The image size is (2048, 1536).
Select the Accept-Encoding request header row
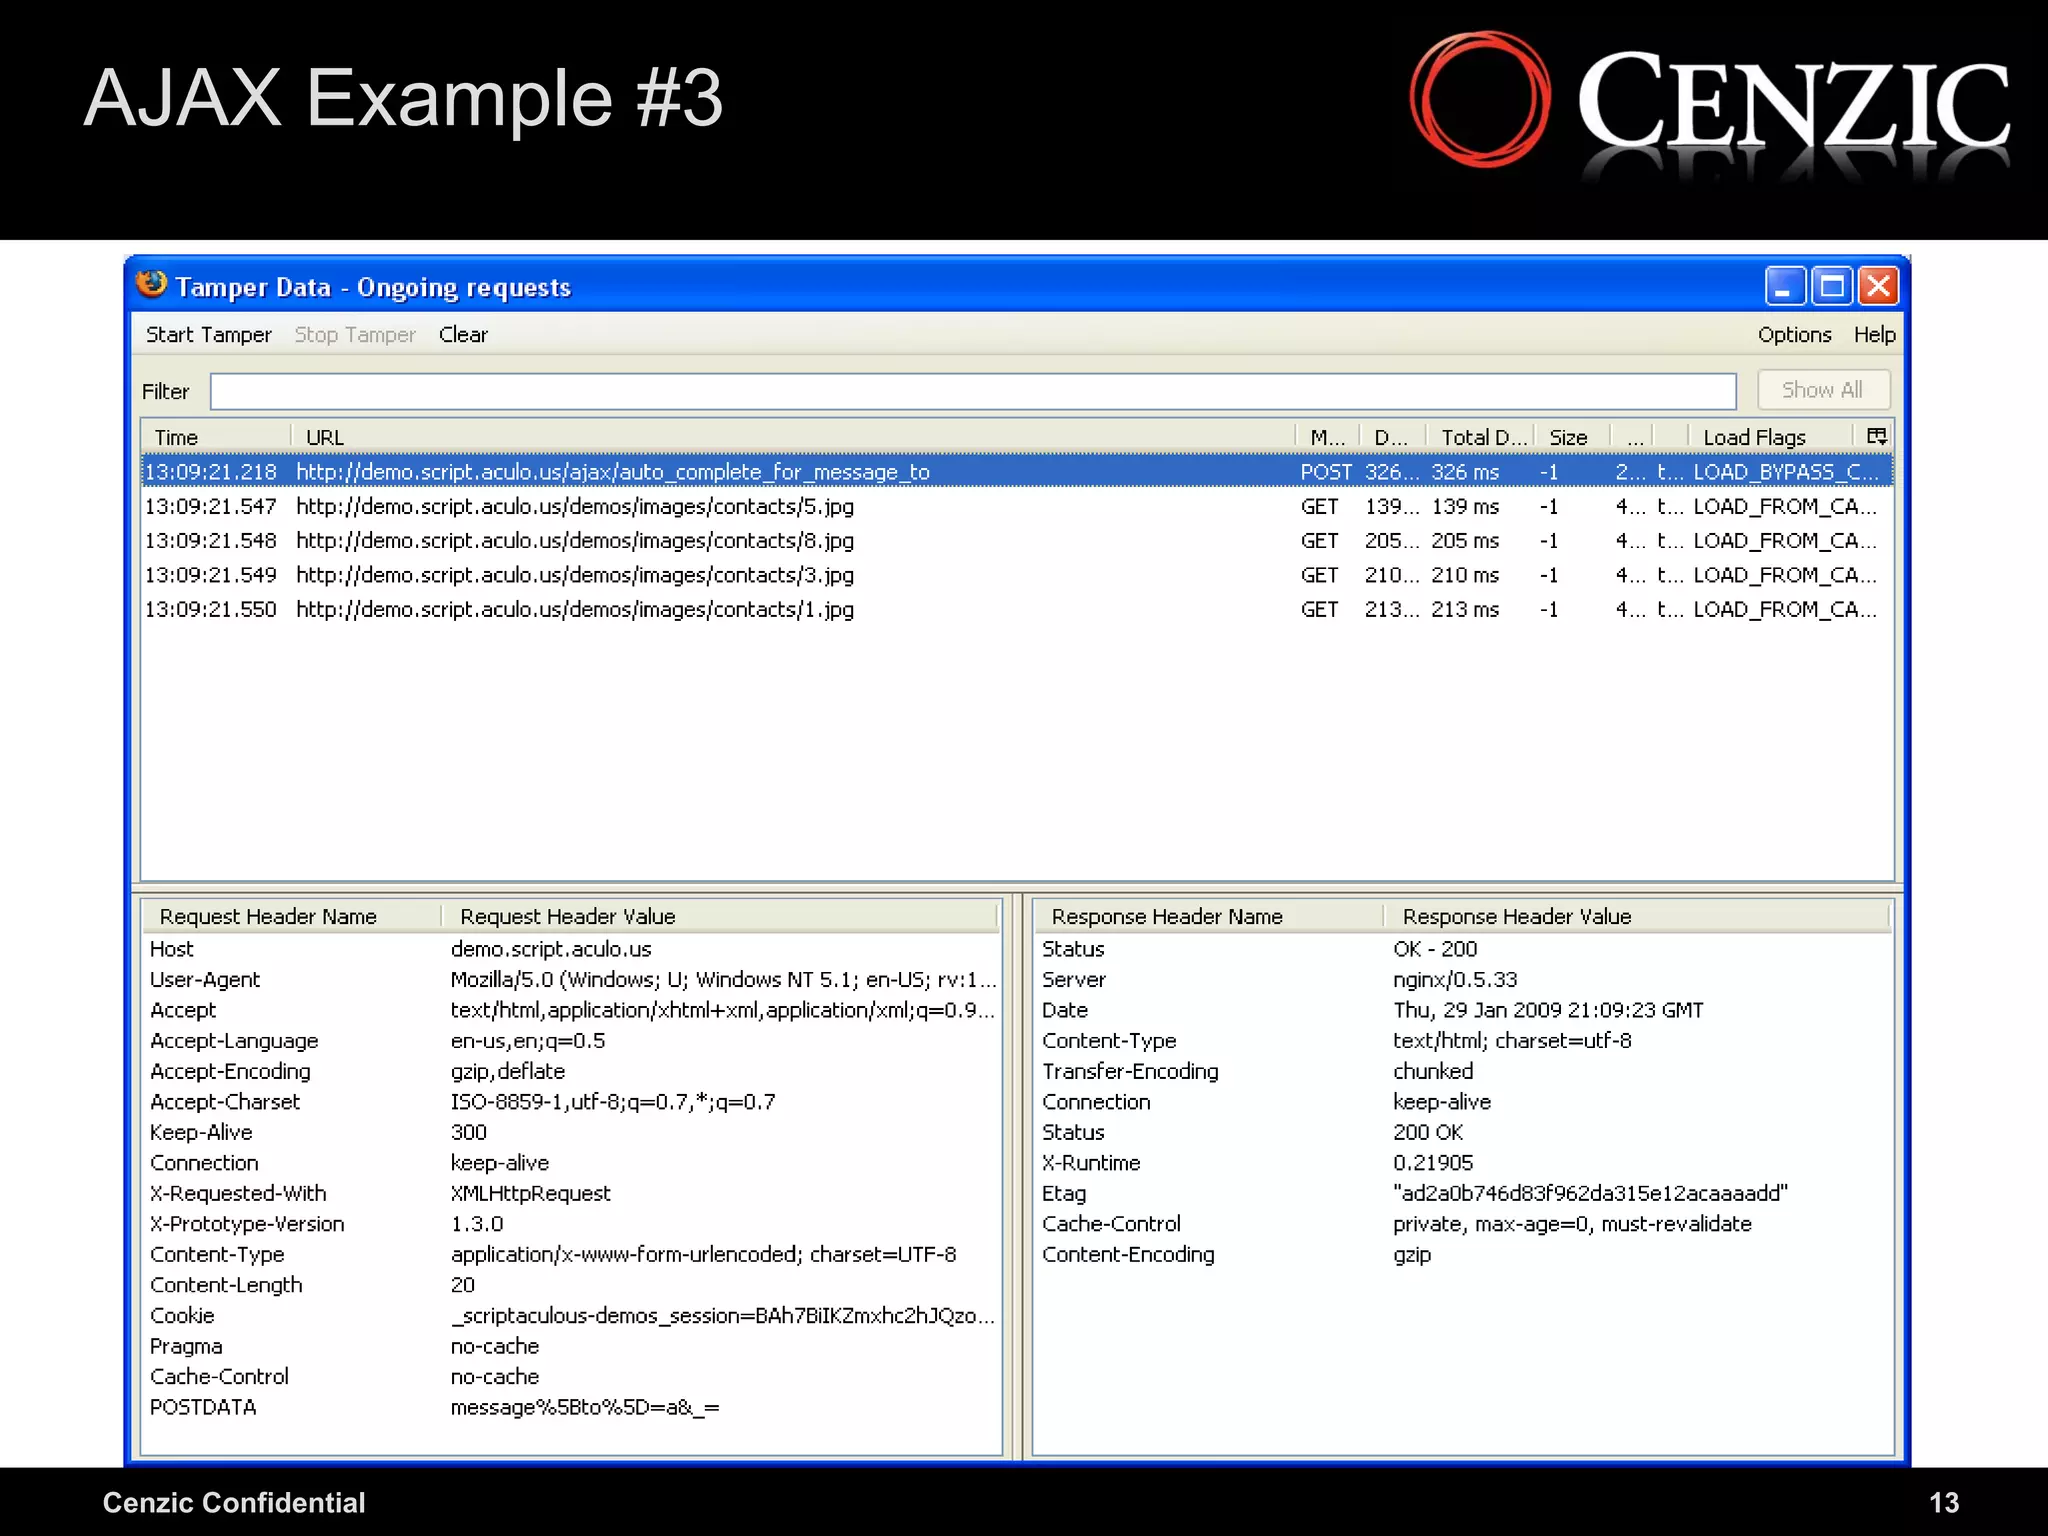click(571, 1071)
